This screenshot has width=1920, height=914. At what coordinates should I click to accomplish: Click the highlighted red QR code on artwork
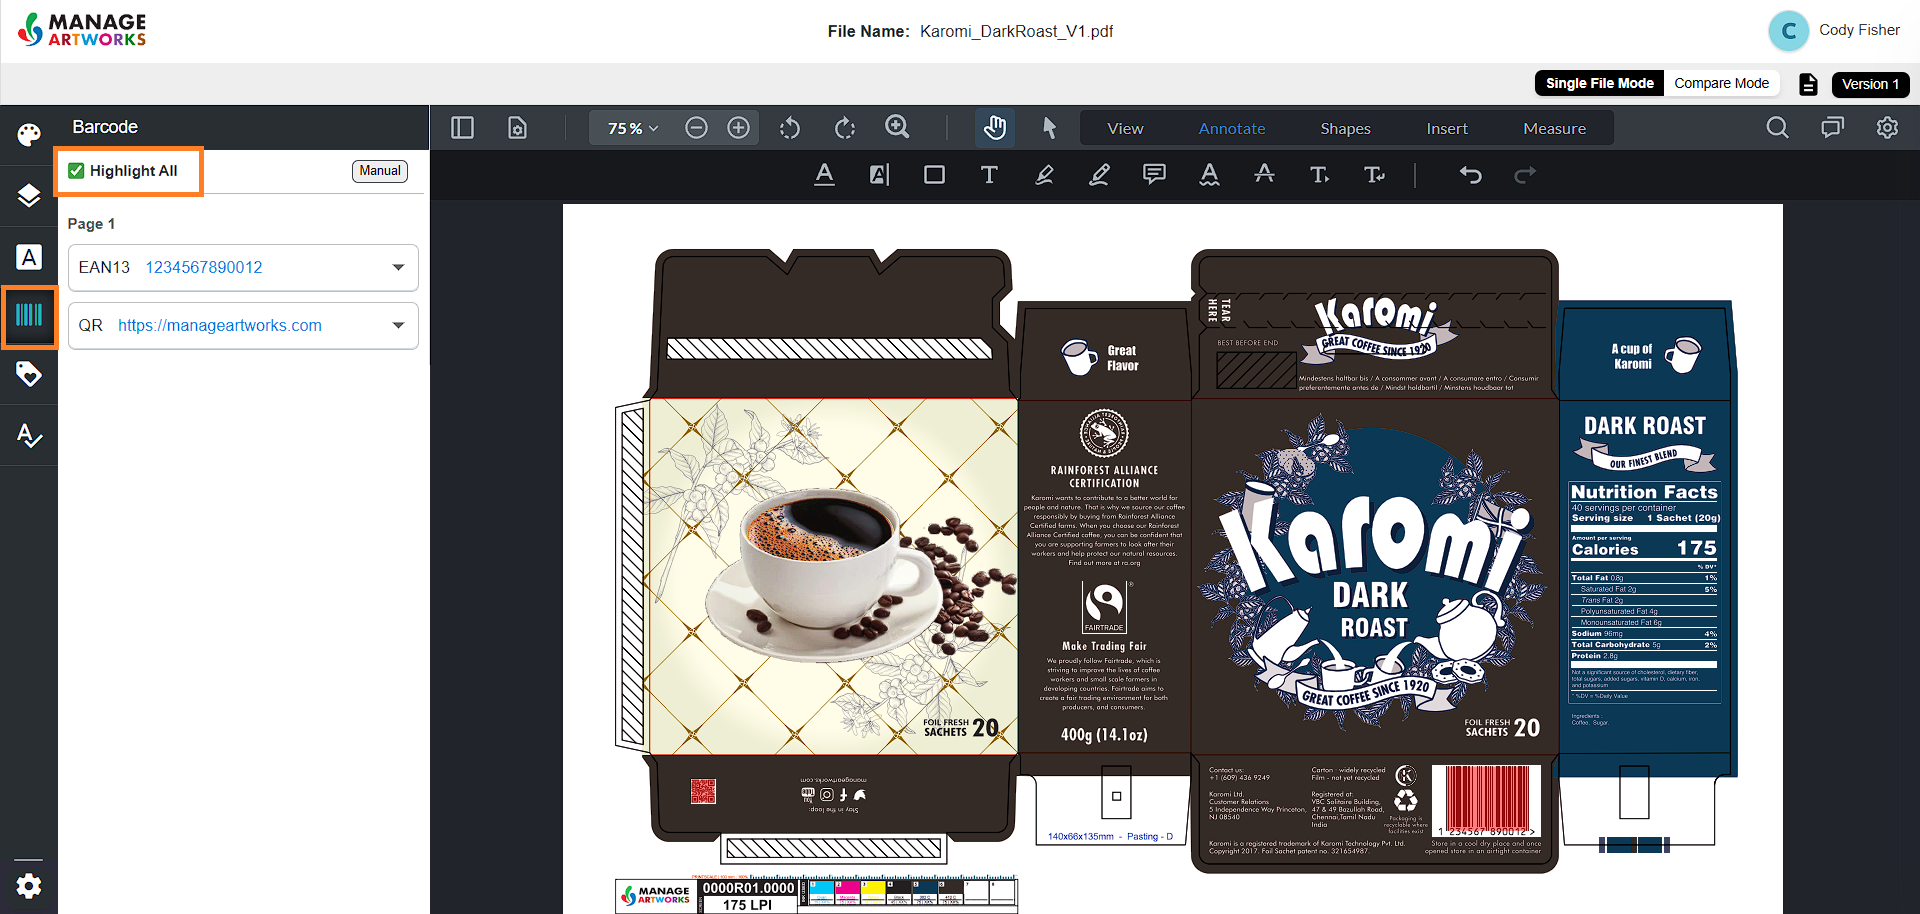[x=703, y=792]
